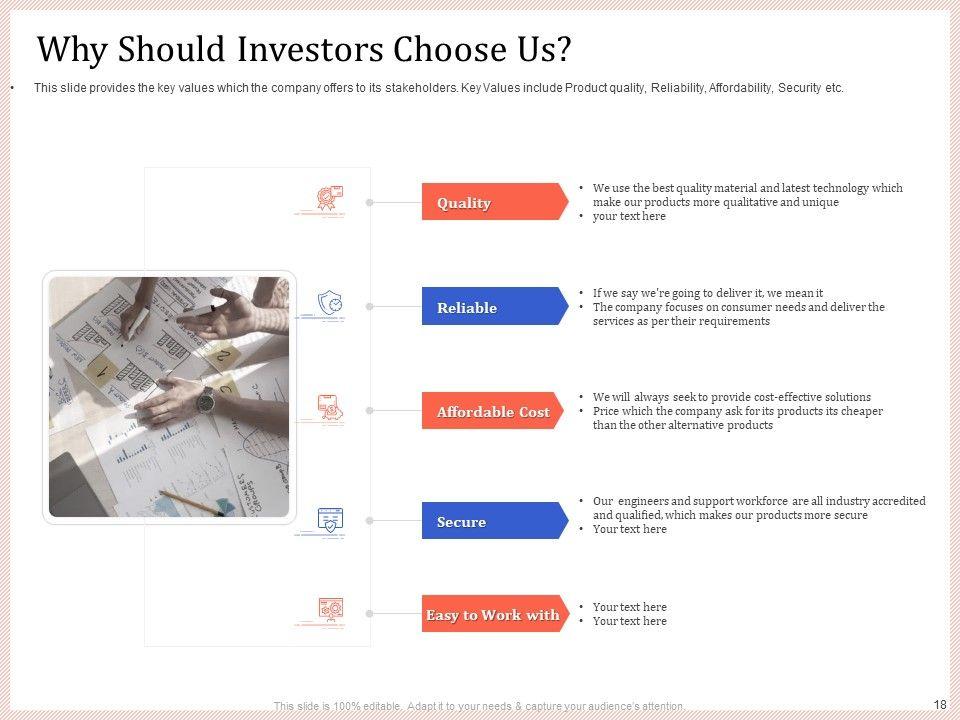Select the Easy to Work with label

[x=493, y=615]
